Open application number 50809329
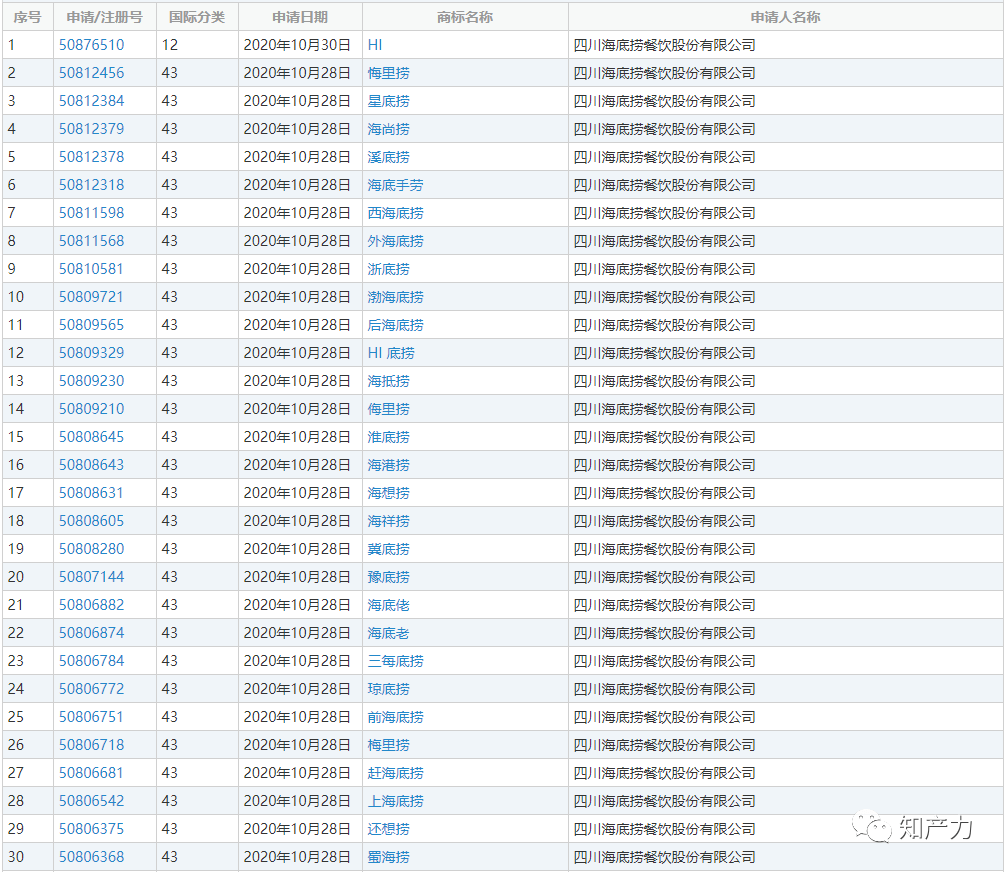 point(92,353)
